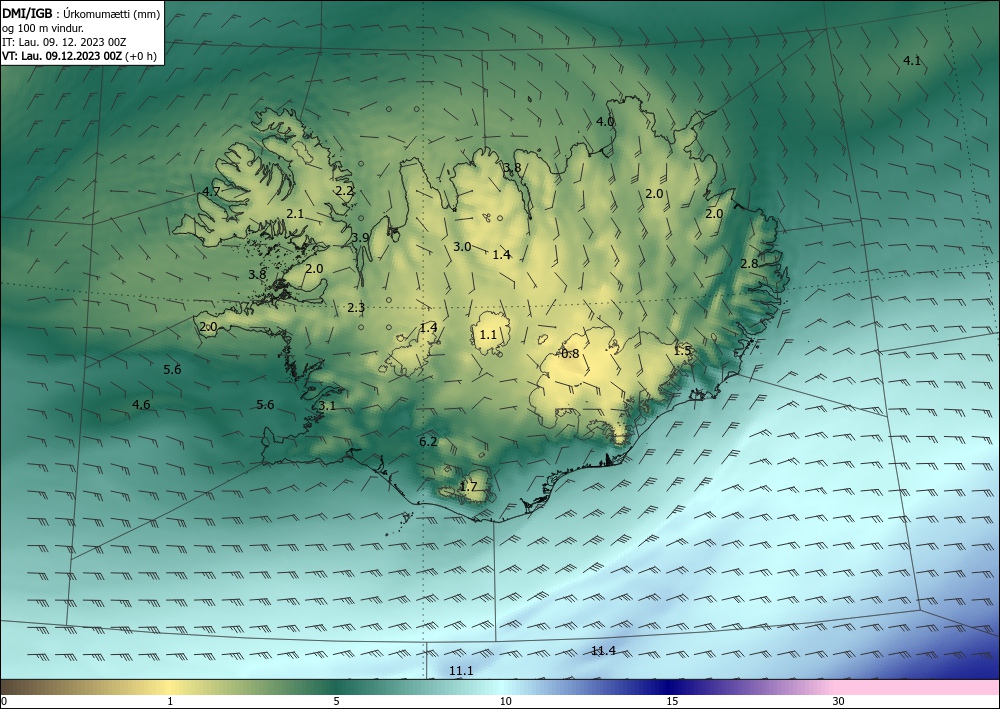Click the valid time "VT: Lau. 09.12.2023 00Z (+0 h)"

pyautogui.click(x=79, y=56)
